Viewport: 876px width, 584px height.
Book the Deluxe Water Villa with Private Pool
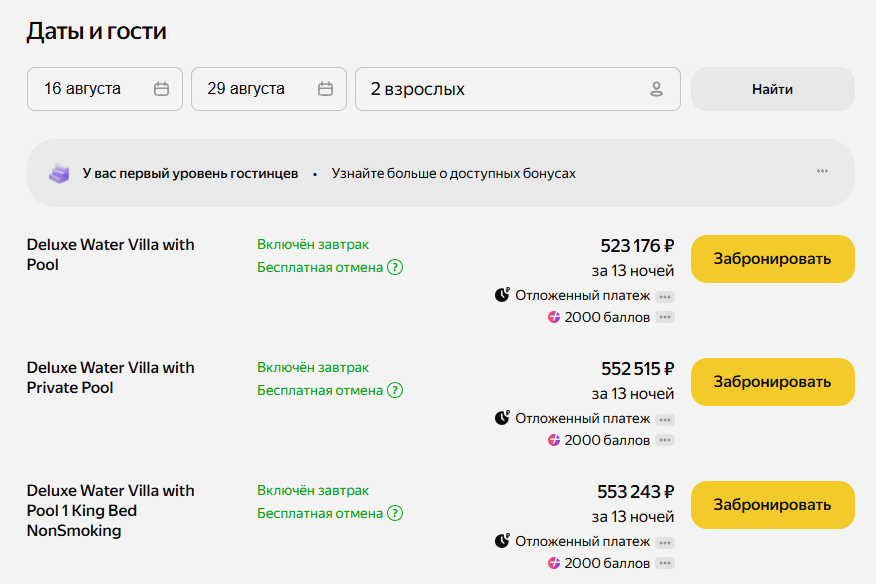click(x=772, y=382)
